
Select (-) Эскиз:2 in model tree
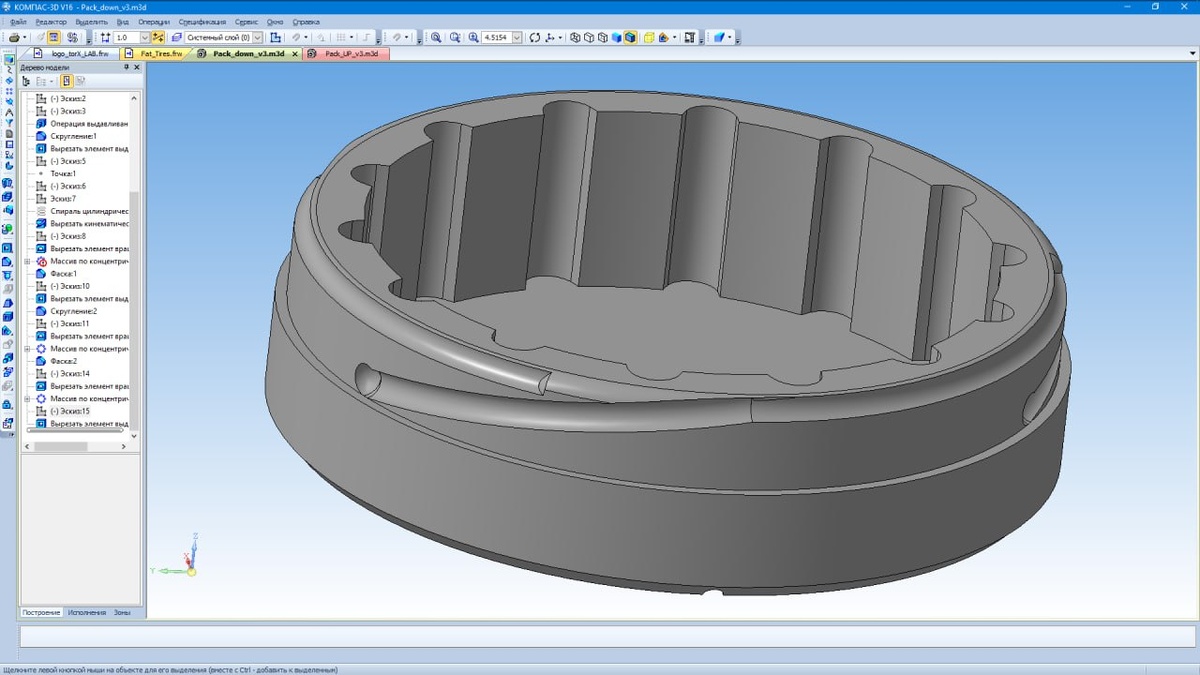[68, 99]
